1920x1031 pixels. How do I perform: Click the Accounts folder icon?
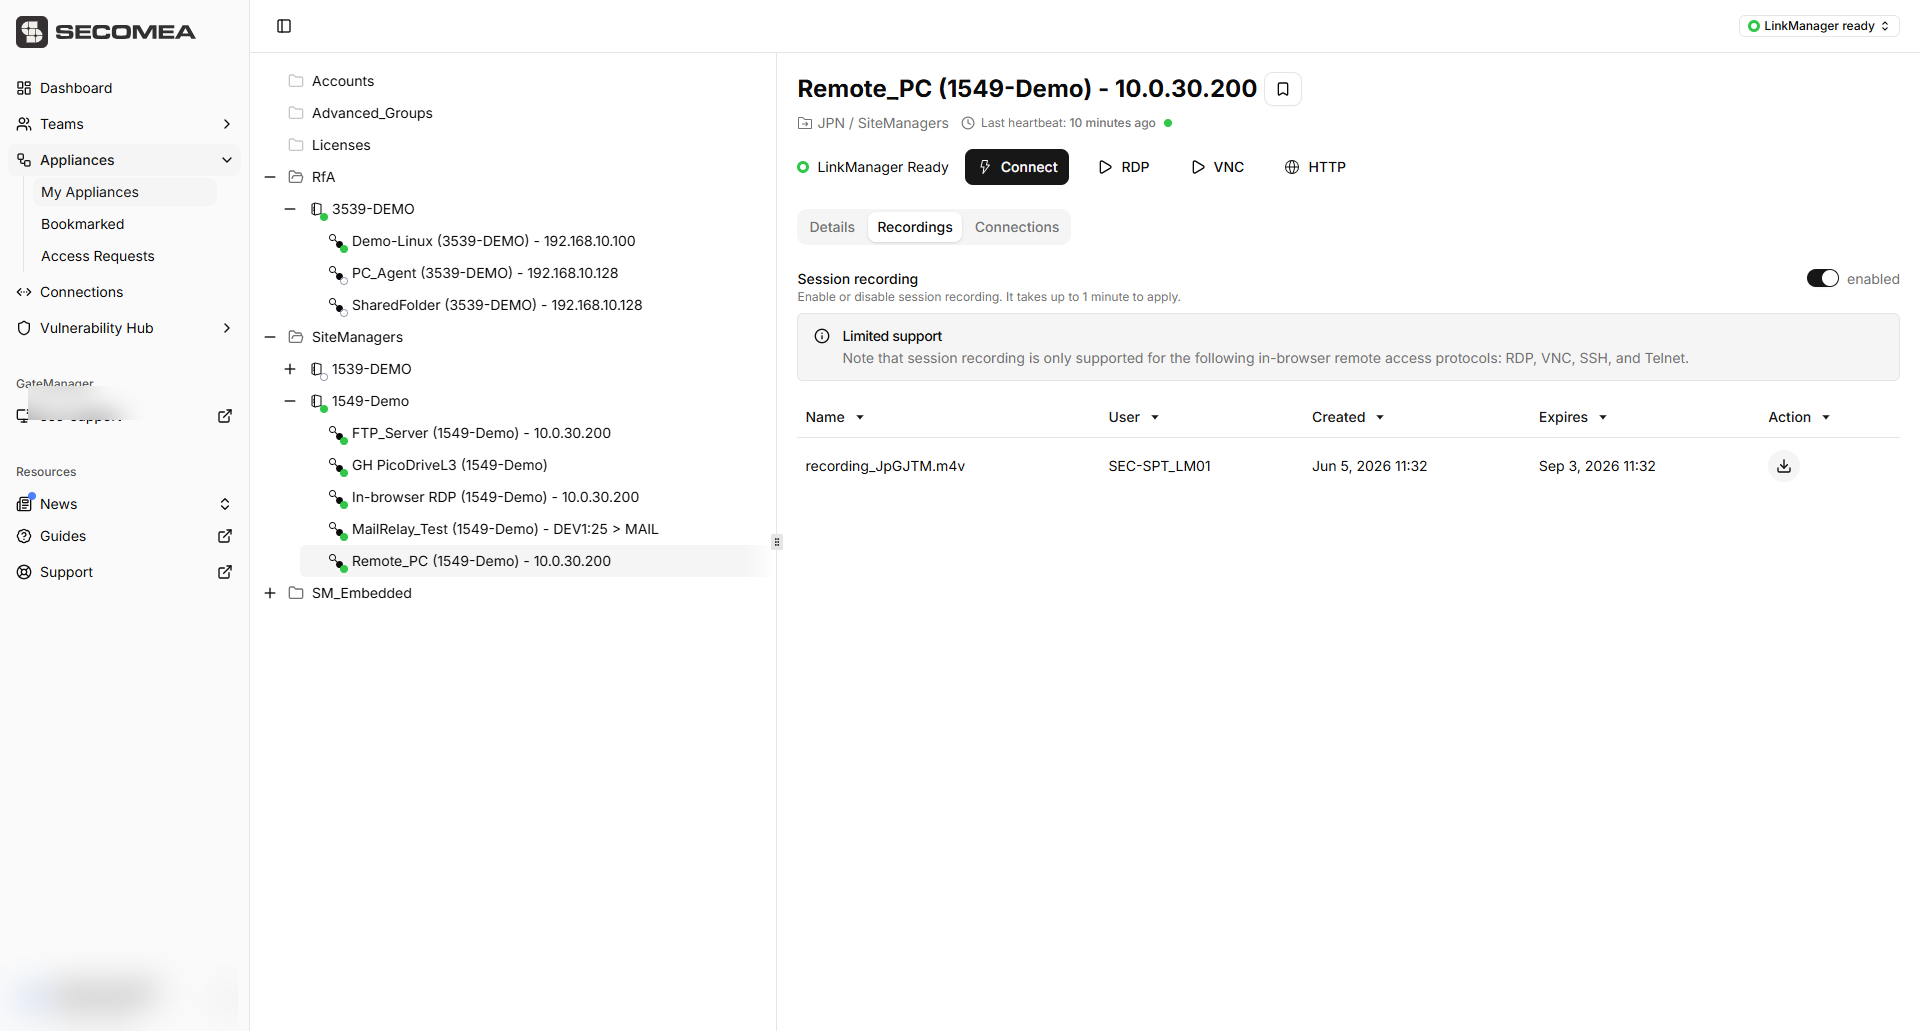(x=296, y=81)
